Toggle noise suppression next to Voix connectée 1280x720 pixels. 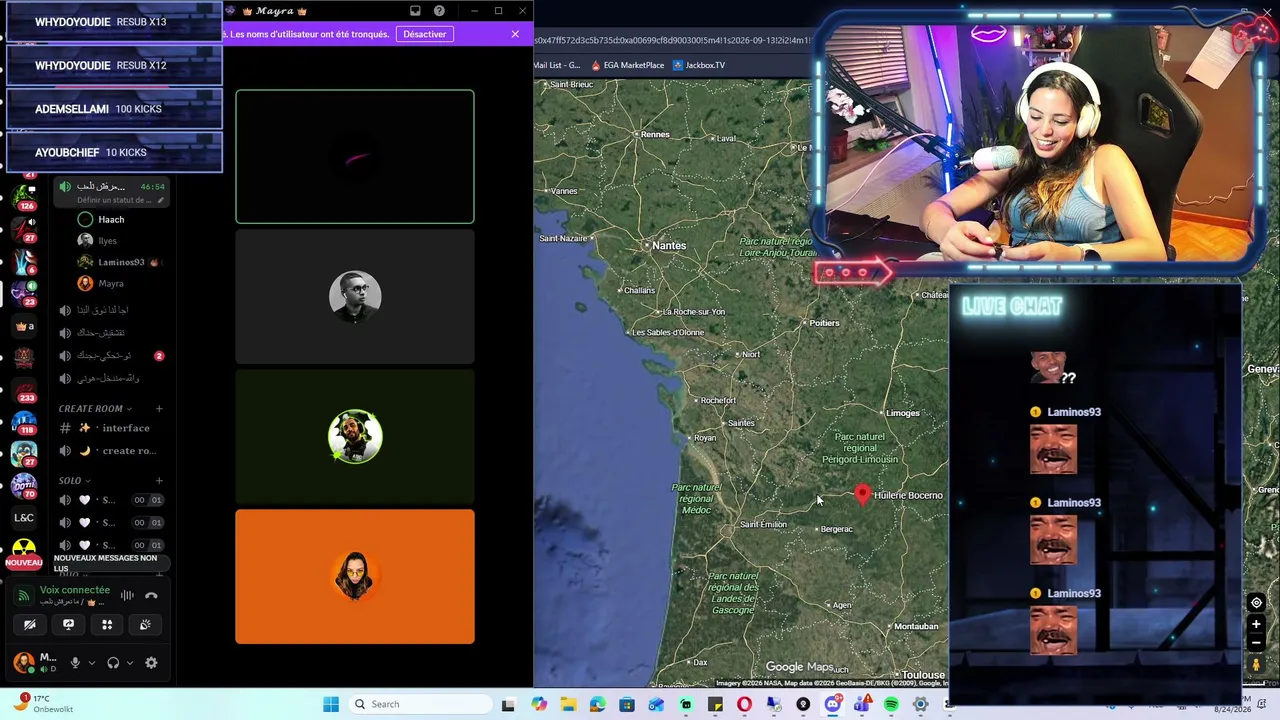[x=127, y=596]
